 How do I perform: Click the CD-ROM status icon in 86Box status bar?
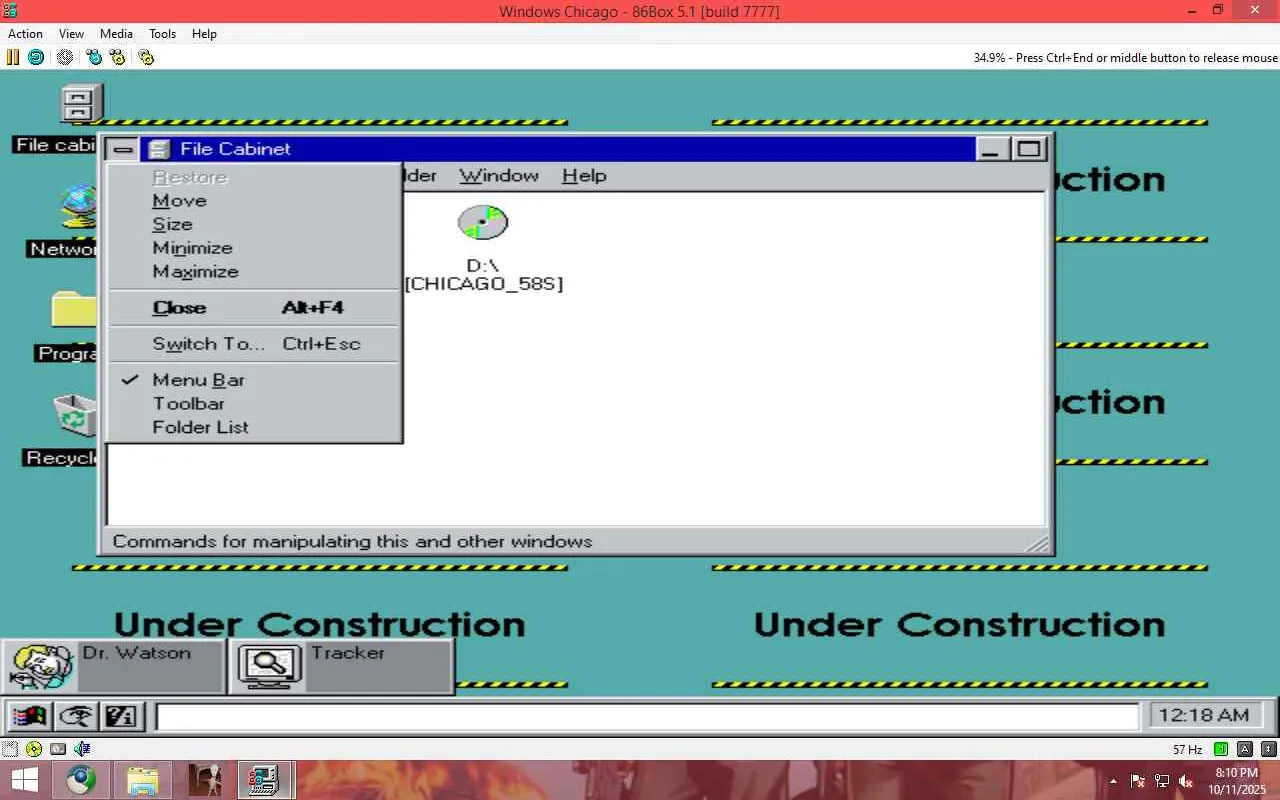35,749
